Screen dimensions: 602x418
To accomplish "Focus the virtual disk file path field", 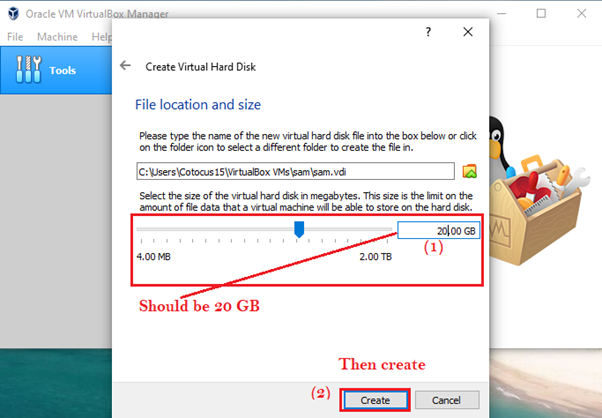I will point(296,171).
